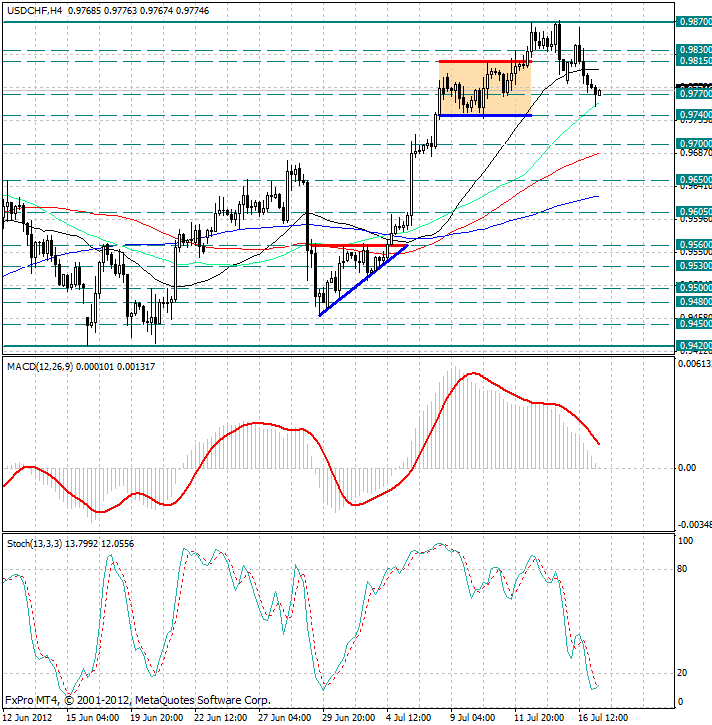Click the Stochastic 80 level label
The height and width of the screenshot is (725, 712).
pyautogui.click(x=682, y=569)
